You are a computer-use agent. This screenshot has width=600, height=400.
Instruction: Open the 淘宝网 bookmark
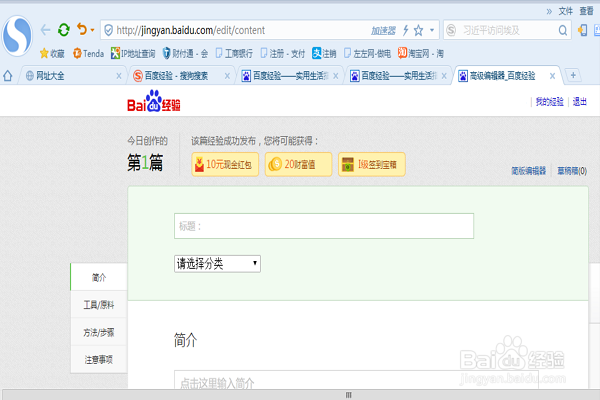click(421, 54)
